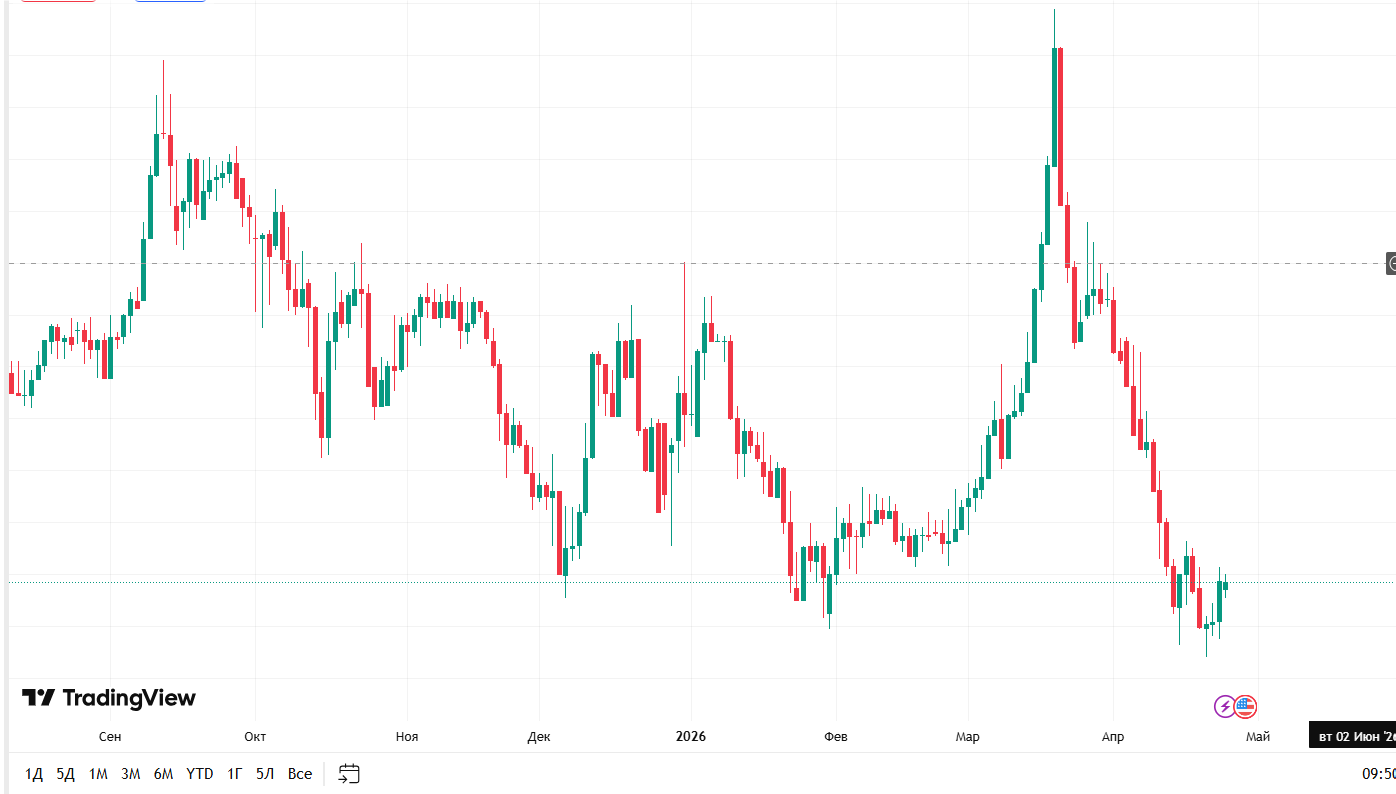This screenshot has height=794, width=1396.
Task: Show all data with Все
Action: (300, 774)
